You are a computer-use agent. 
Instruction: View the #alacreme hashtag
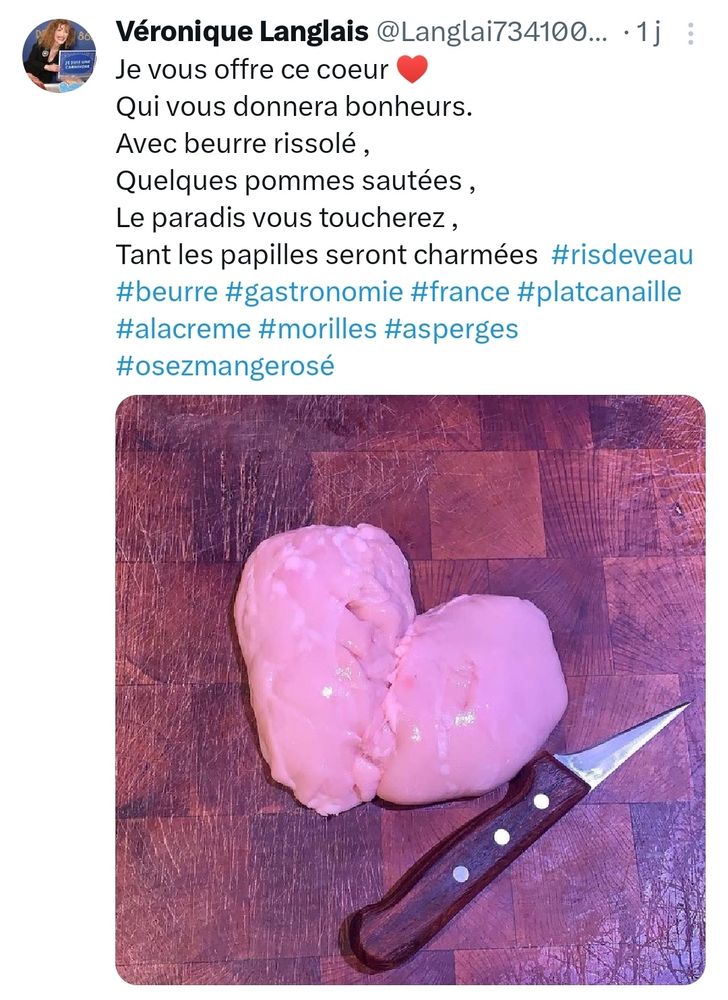tap(184, 329)
